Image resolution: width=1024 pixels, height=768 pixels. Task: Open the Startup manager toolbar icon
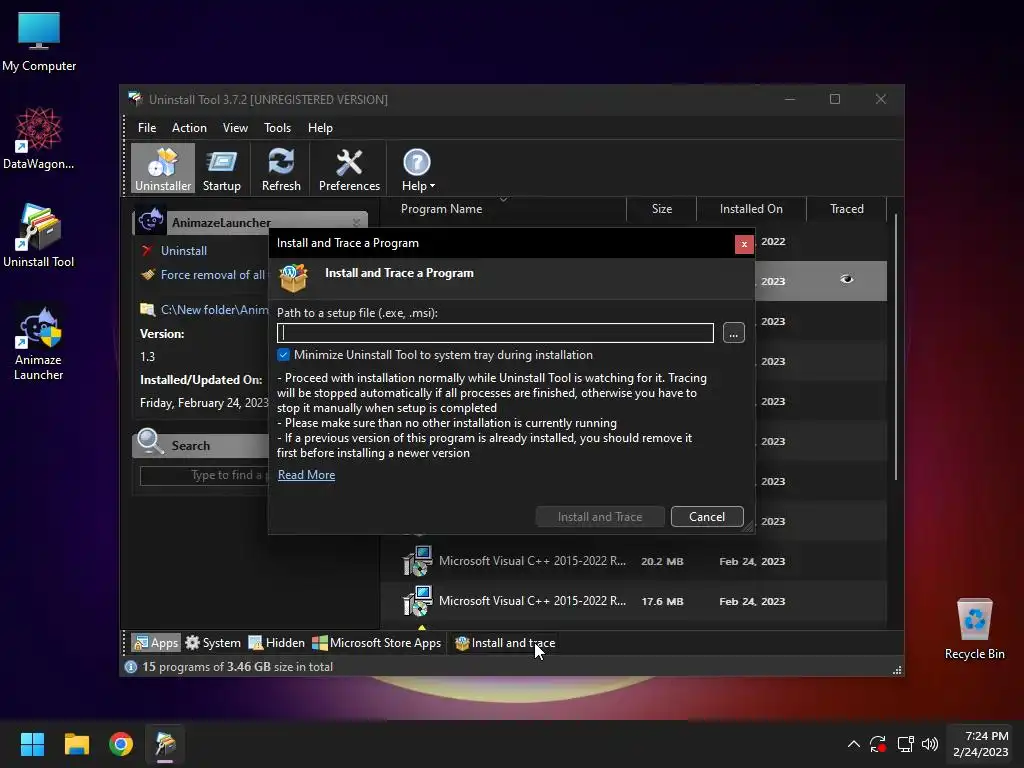221,169
